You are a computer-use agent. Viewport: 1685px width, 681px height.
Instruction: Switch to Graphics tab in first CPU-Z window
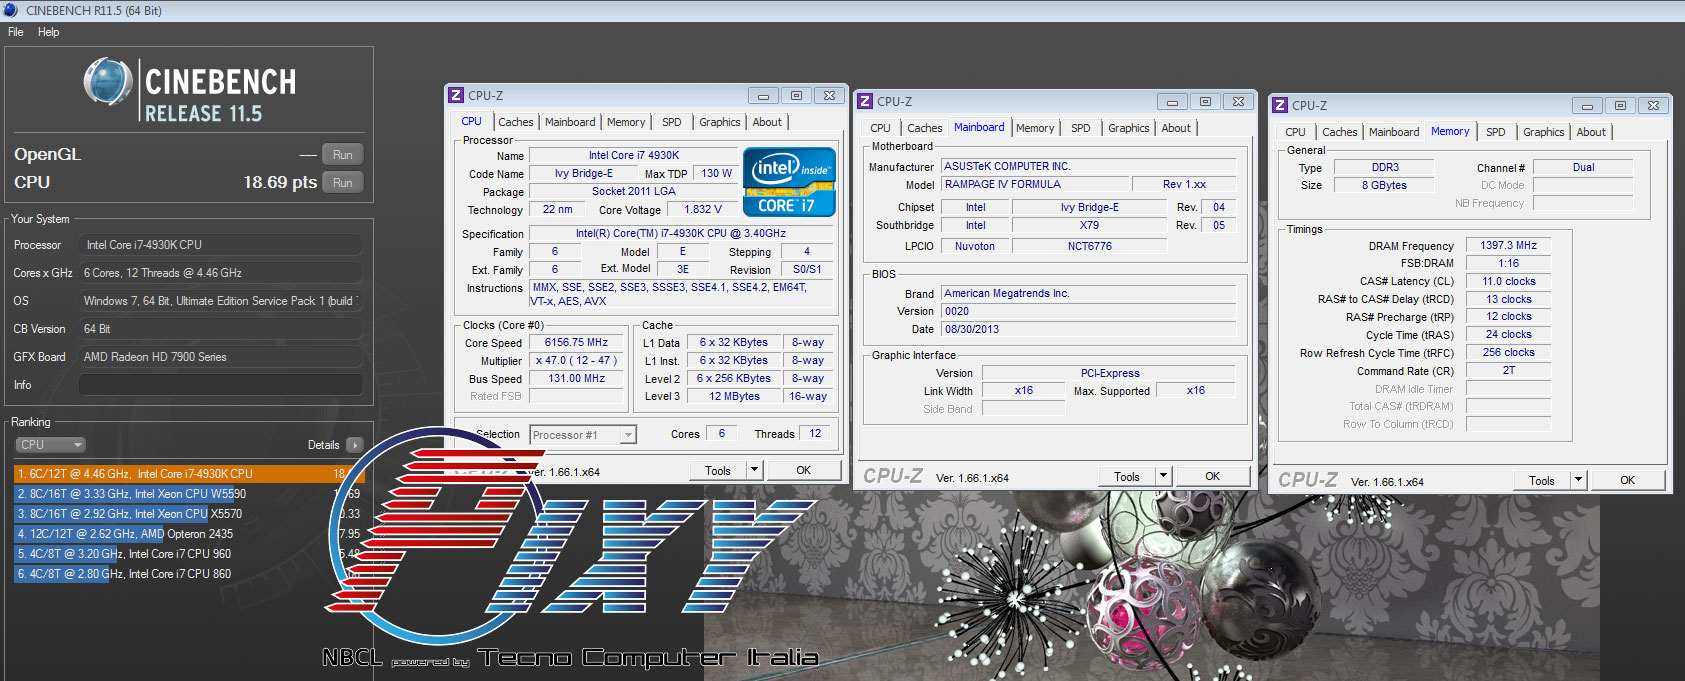coord(720,122)
